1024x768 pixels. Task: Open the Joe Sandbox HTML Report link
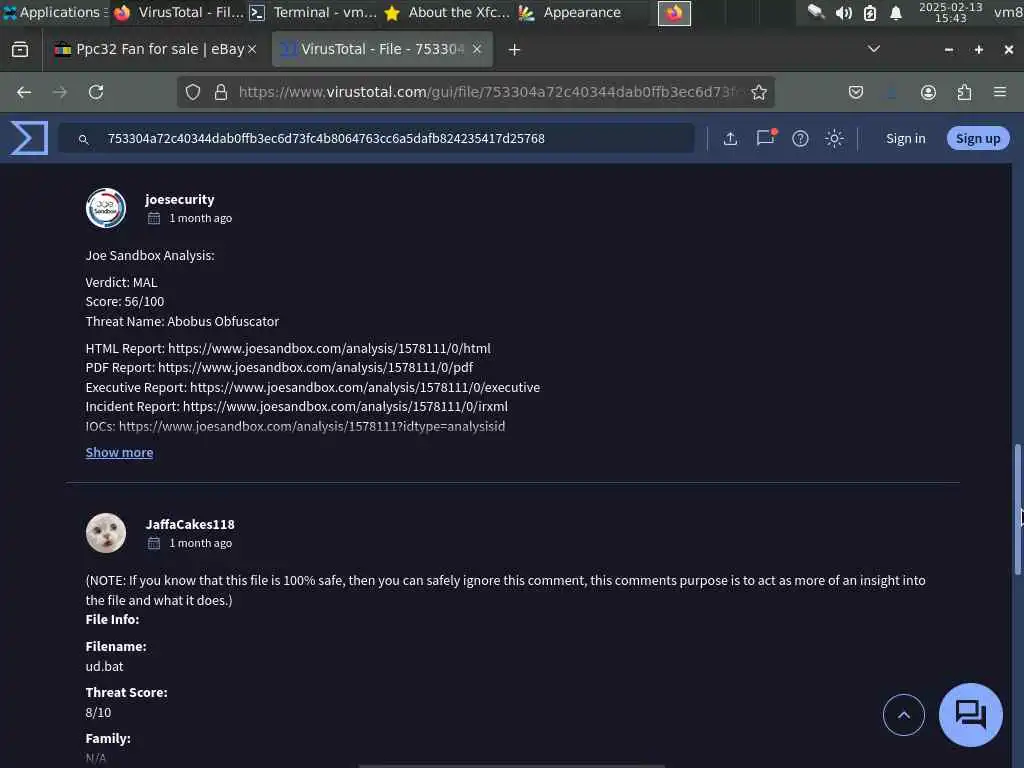(329, 348)
